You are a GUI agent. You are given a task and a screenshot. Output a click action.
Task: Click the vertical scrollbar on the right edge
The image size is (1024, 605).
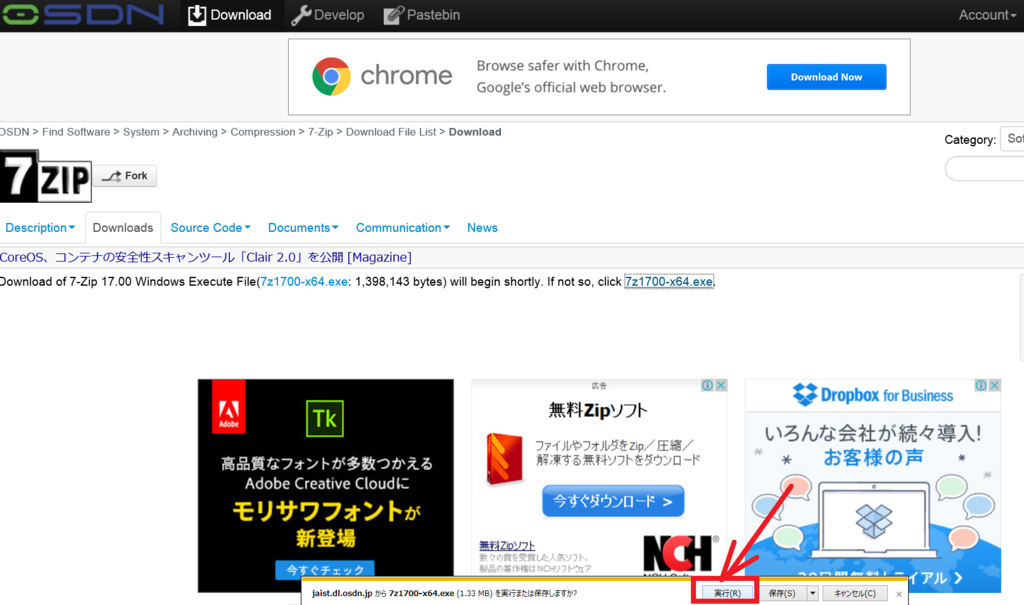point(1021,318)
